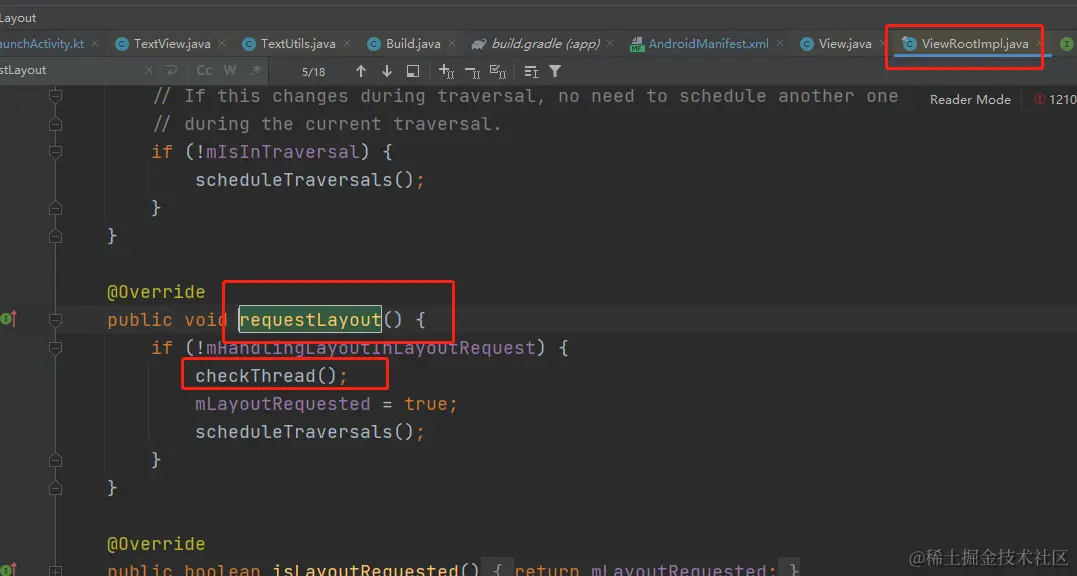Close the build.gradle (:app) tab
The height and width of the screenshot is (576, 1077).
coord(610,43)
